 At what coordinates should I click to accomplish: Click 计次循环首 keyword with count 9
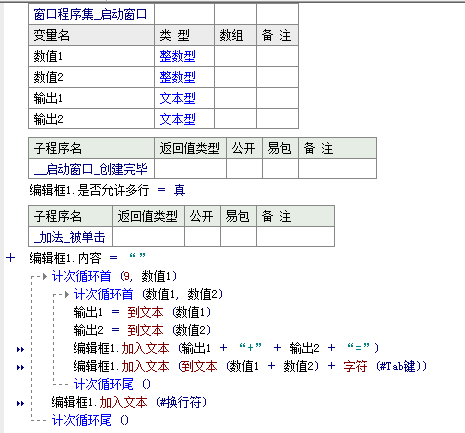tap(81, 276)
